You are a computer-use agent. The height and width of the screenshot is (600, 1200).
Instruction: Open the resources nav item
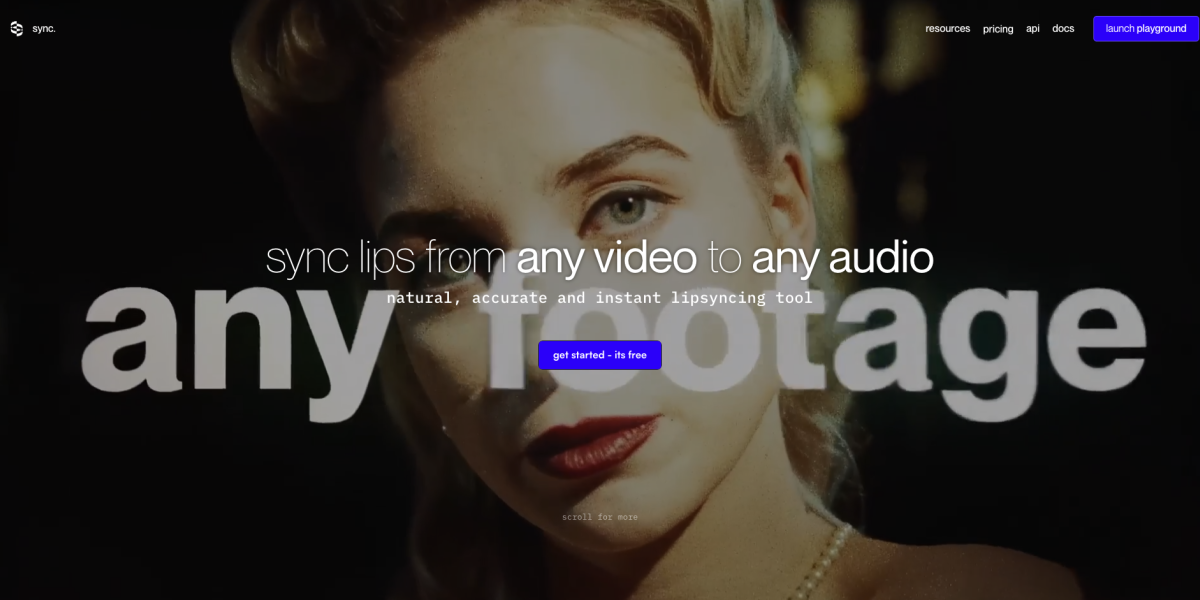click(947, 29)
